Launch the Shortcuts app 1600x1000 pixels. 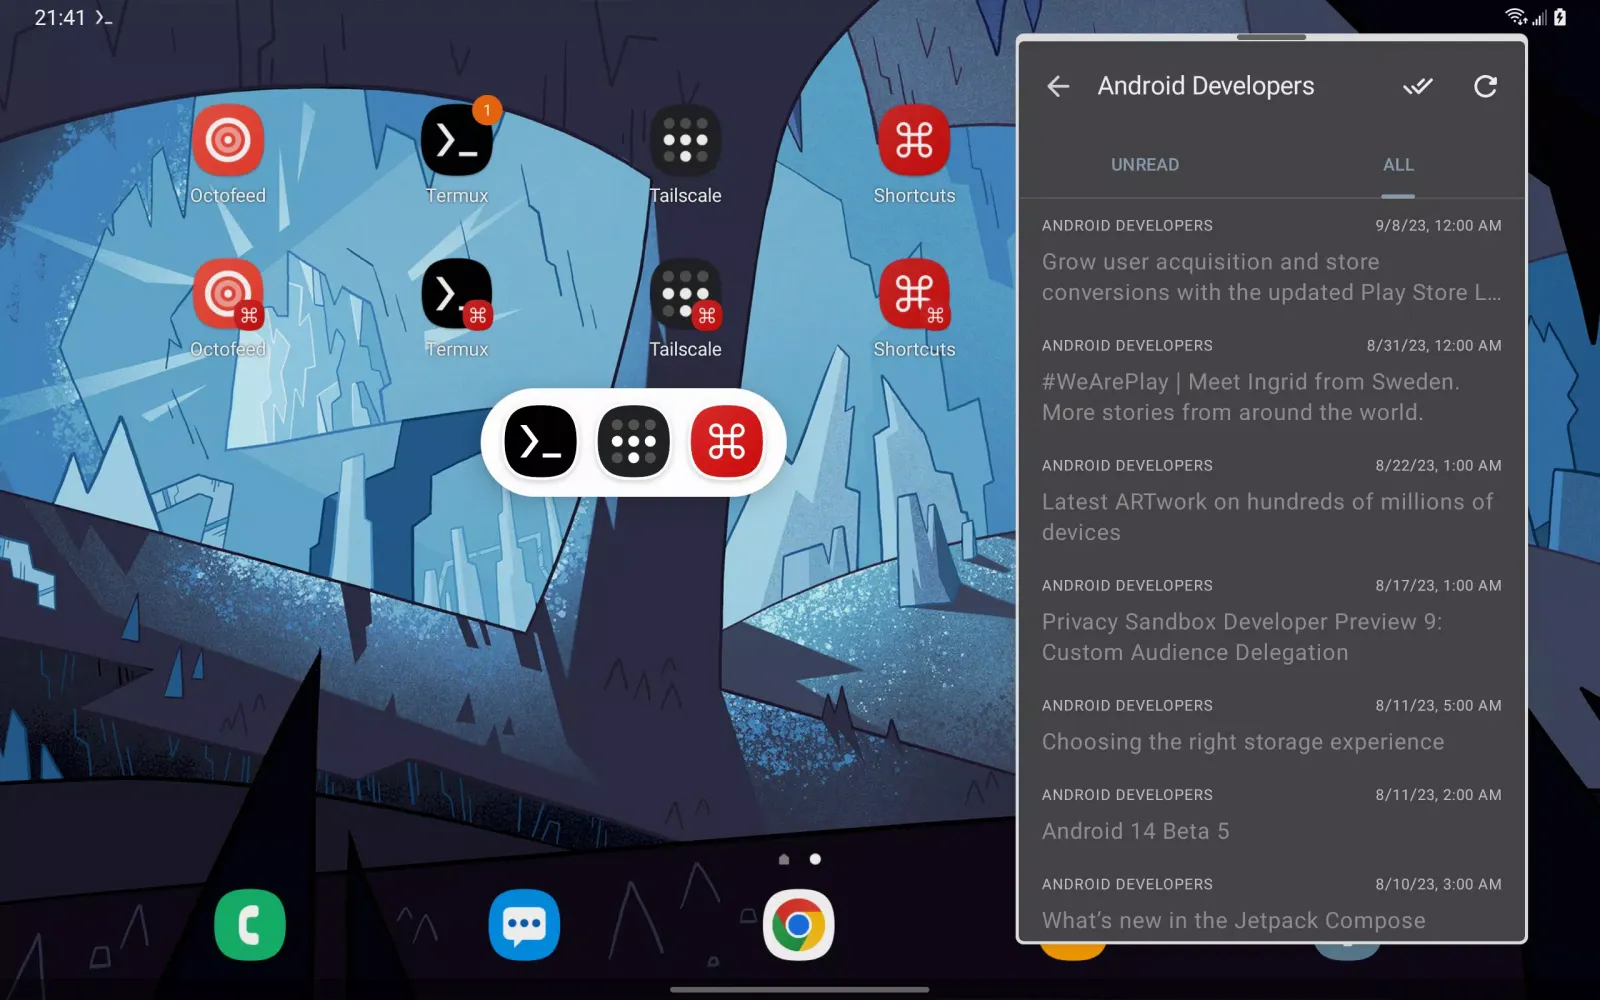(x=913, y=140)
